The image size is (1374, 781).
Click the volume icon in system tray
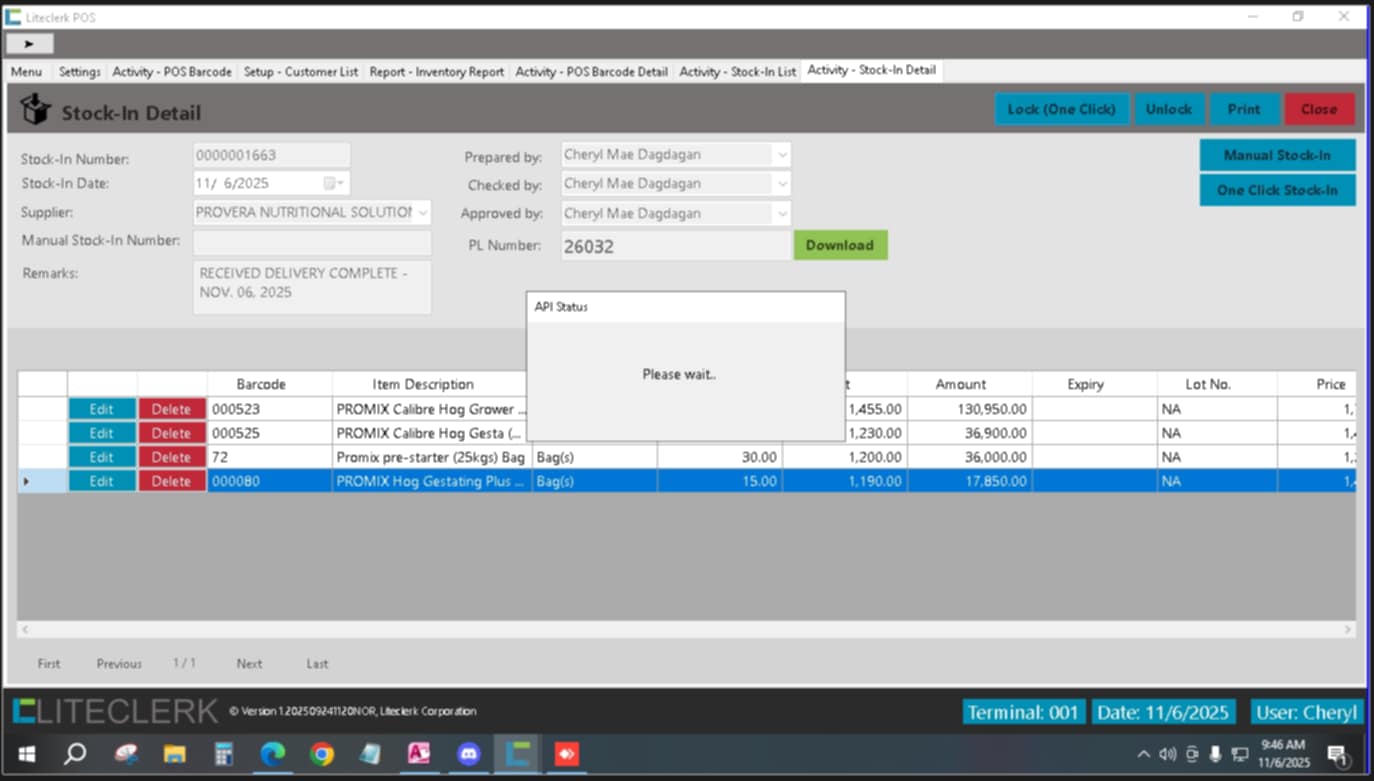coord(1167,754)
